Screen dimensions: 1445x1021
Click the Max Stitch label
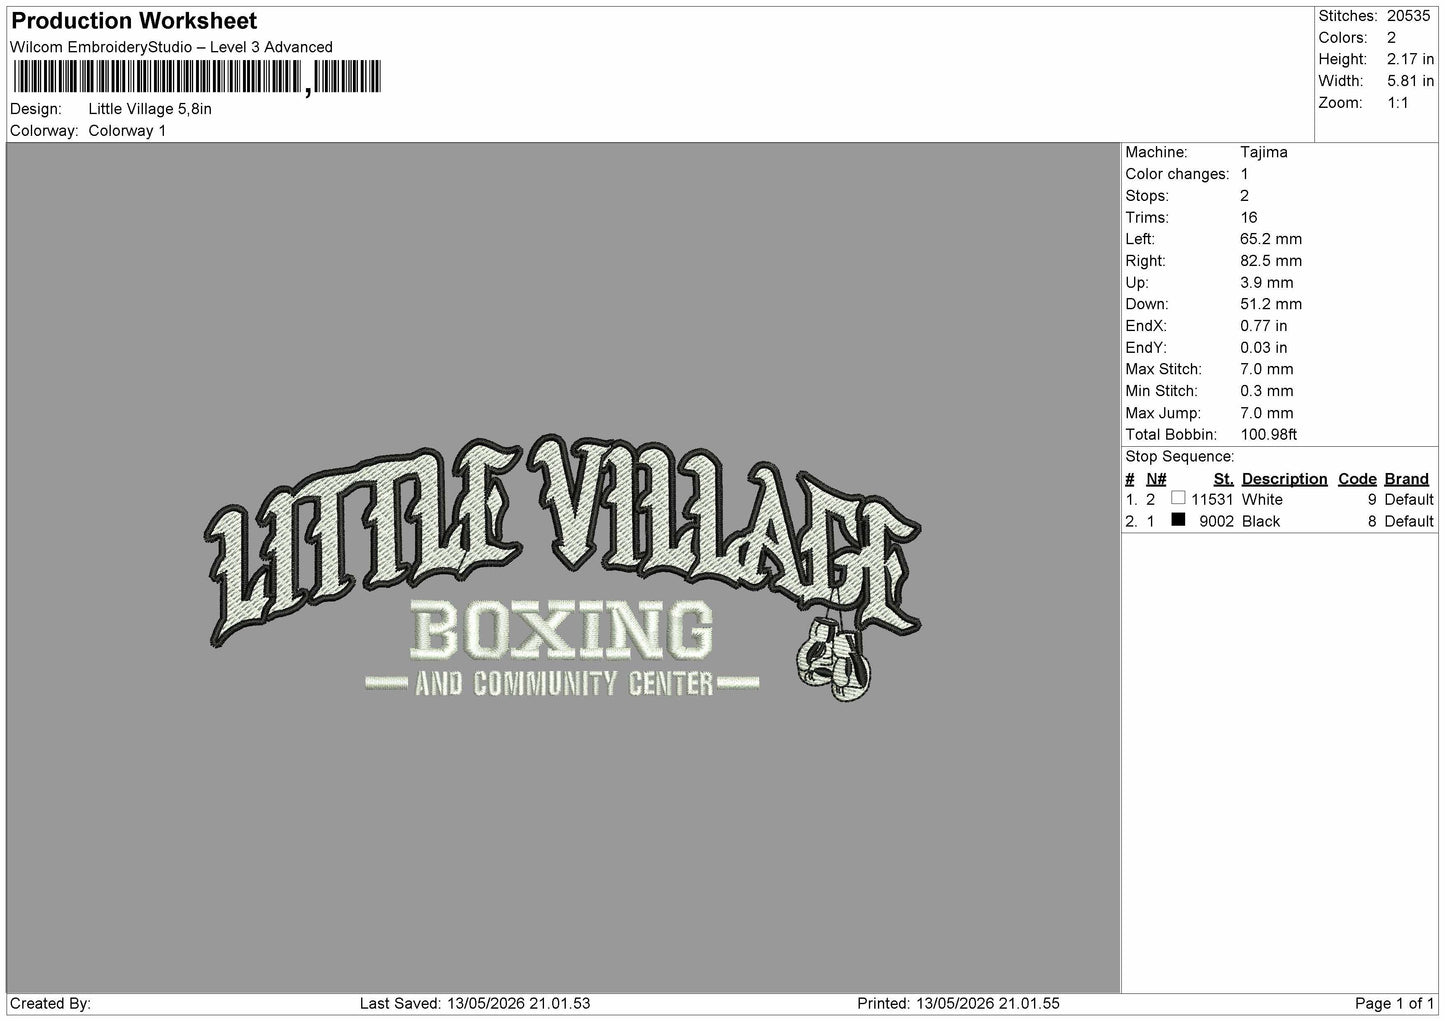click(x=1163, y=369)
